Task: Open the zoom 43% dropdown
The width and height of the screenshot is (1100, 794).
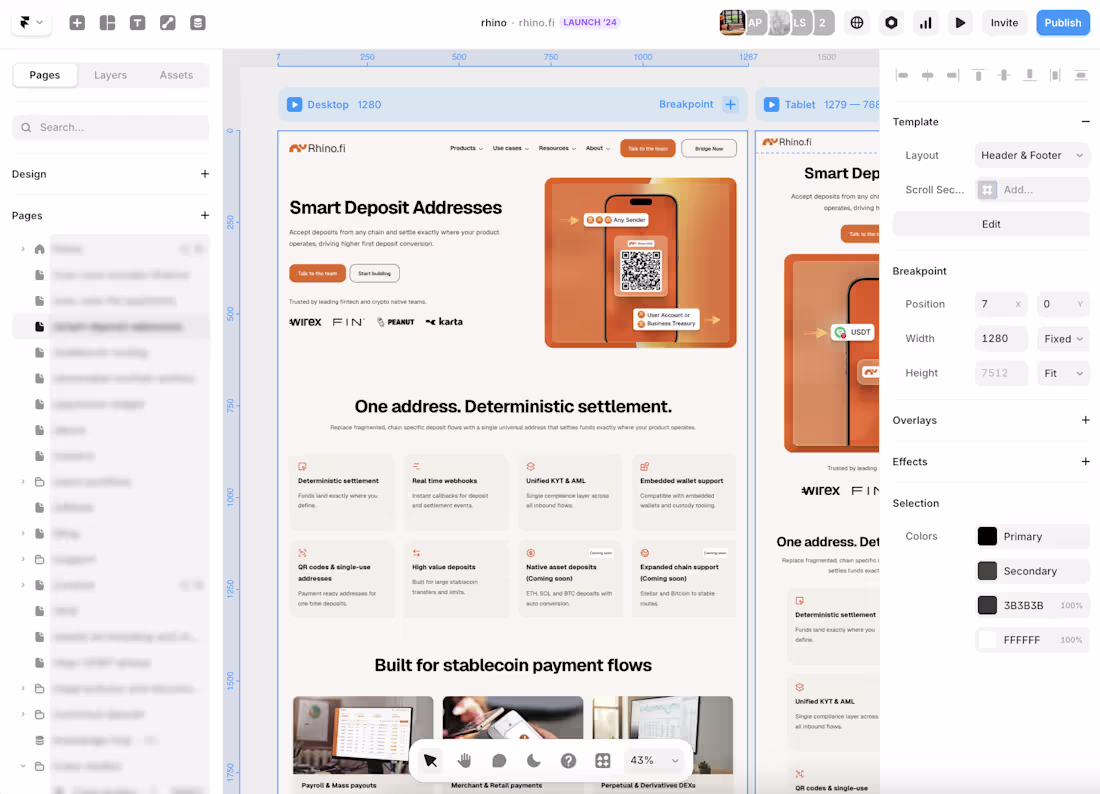Action: point(654,760)
